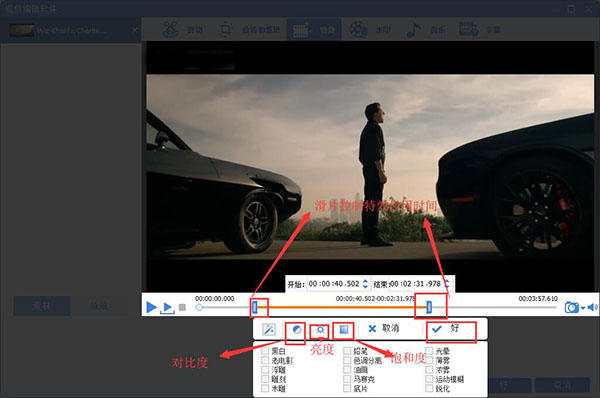
Task: Enable the 黑白 black-and-white effect checkbox
Action: tap(265, 351)
